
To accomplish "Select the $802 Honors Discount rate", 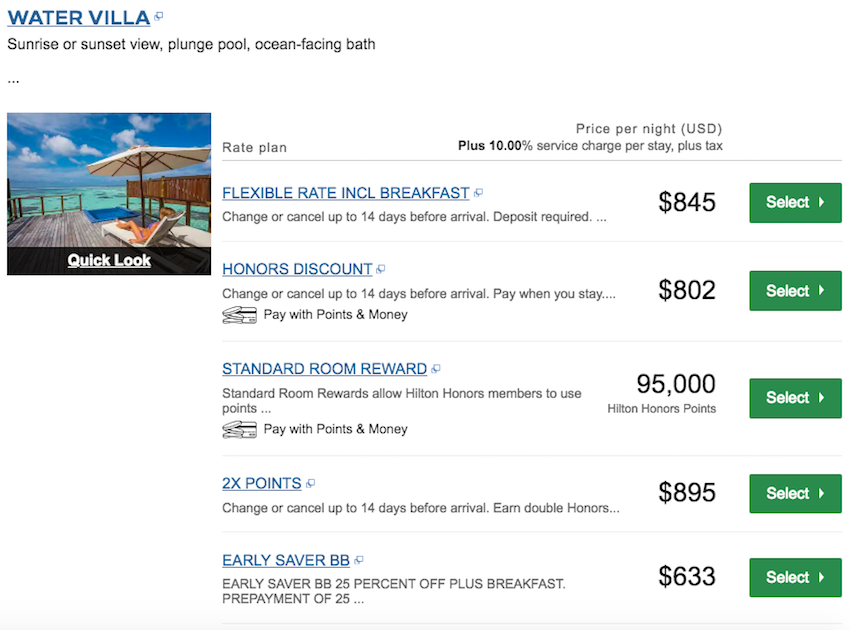I will pos(795,291).
